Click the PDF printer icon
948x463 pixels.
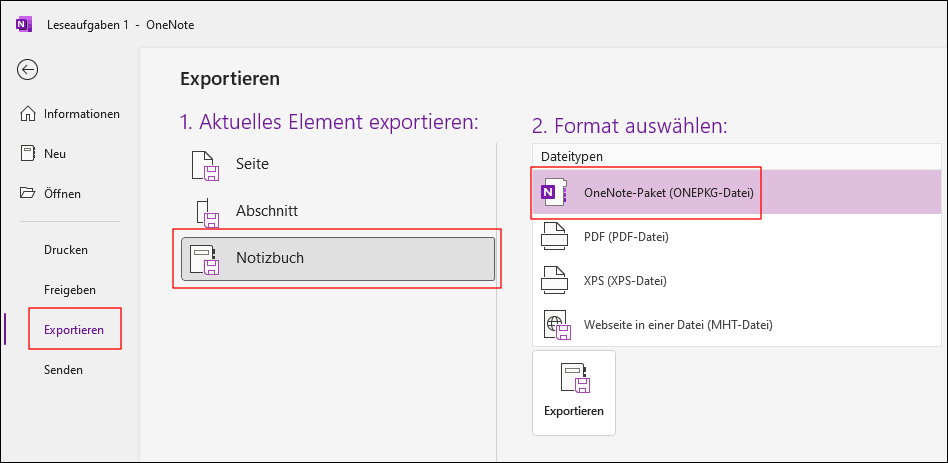(x=555, y=237)
